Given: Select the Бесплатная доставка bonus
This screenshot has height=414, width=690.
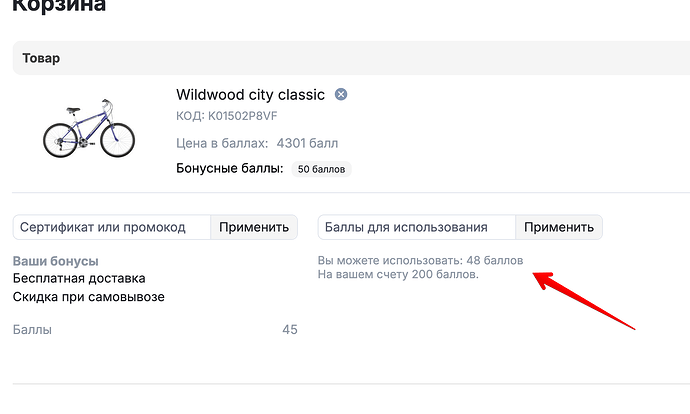Looking at the screenshot, I should pyautogui.click(x=79, y=278).
